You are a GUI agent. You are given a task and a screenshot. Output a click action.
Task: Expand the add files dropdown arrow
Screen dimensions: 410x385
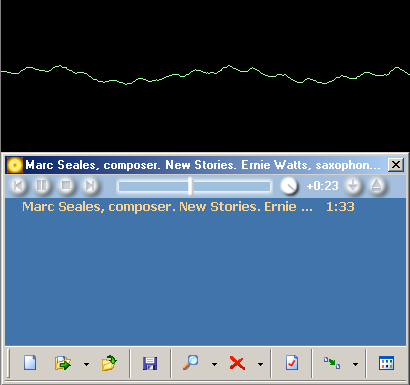[x=86, y=364]
